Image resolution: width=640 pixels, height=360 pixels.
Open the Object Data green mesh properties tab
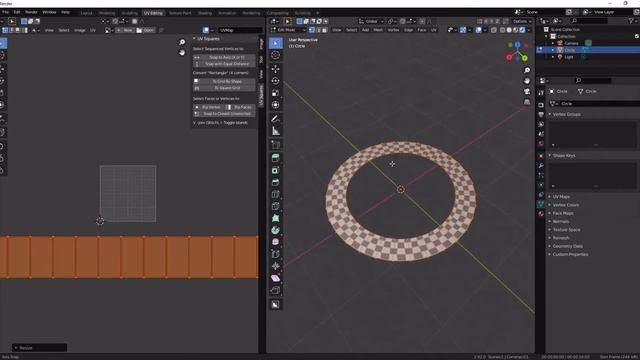point(541,204)
